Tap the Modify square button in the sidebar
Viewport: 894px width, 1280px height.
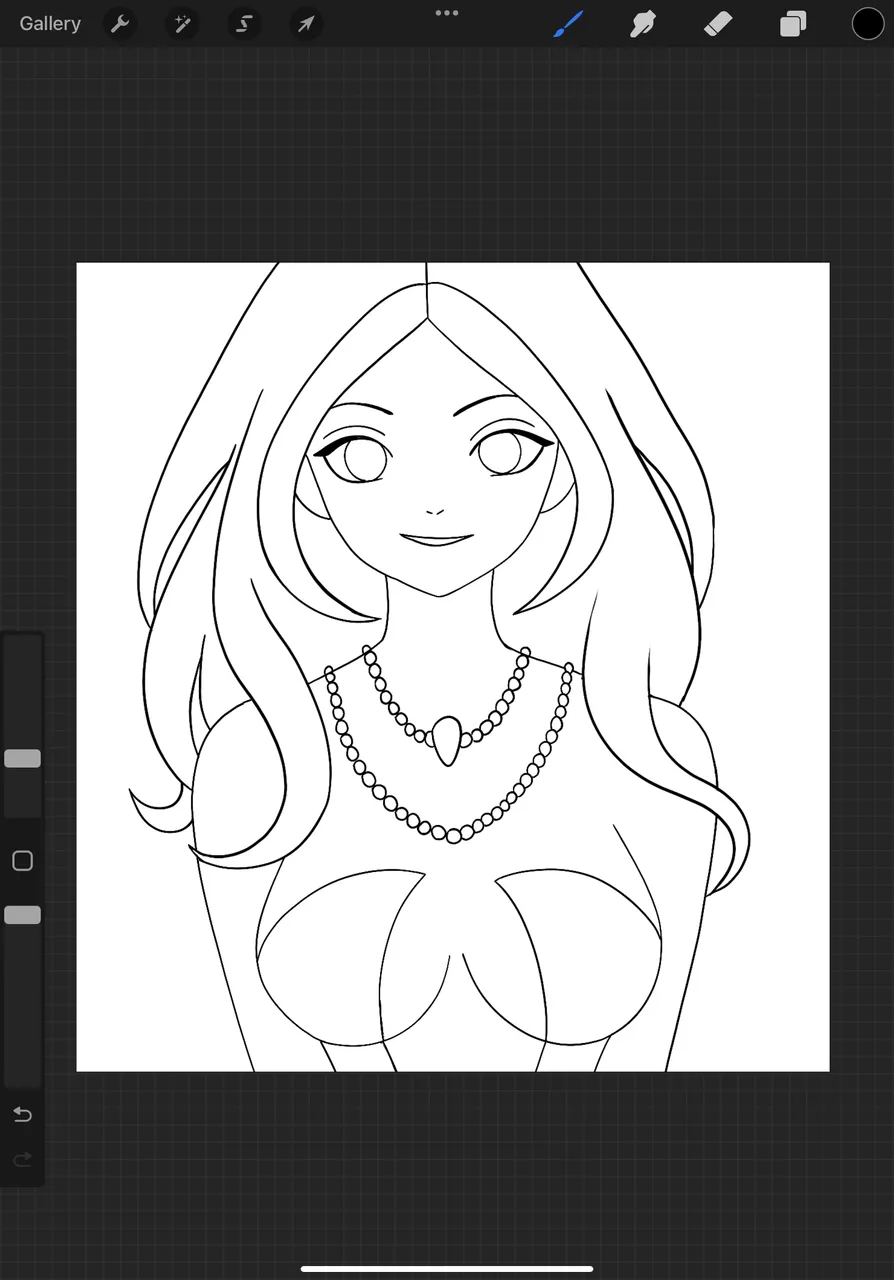(22, 861)
